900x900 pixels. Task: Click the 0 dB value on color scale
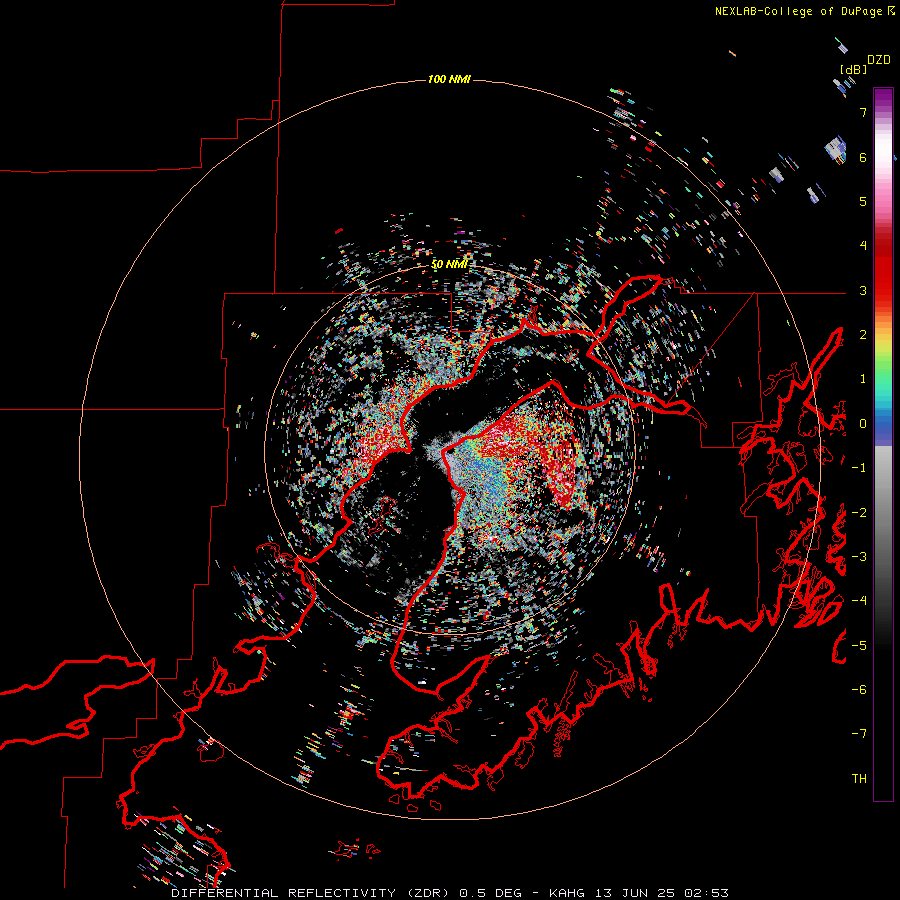(x=863, y=424)
